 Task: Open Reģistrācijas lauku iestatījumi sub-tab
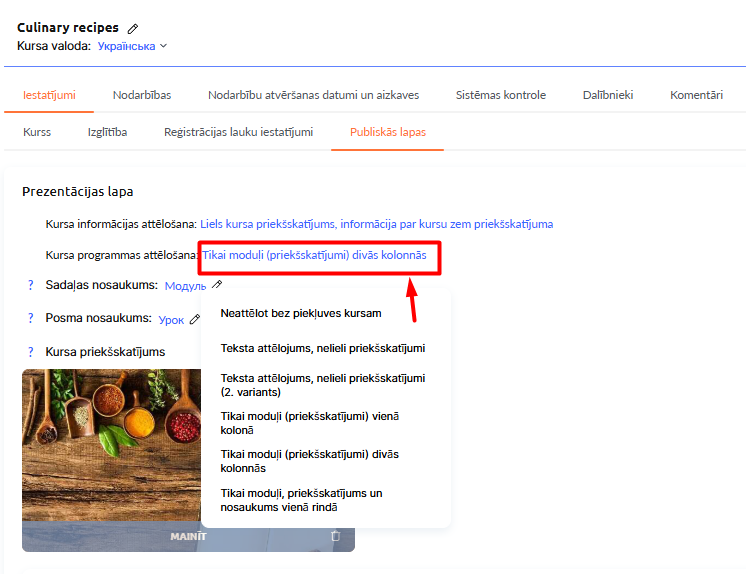click(x=238, y=132)
